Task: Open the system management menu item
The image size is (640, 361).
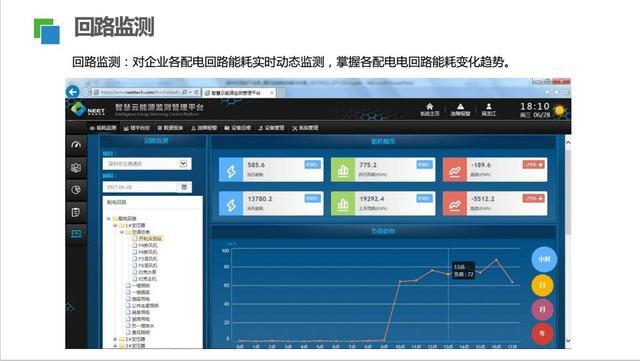Action: pos(305,128)
